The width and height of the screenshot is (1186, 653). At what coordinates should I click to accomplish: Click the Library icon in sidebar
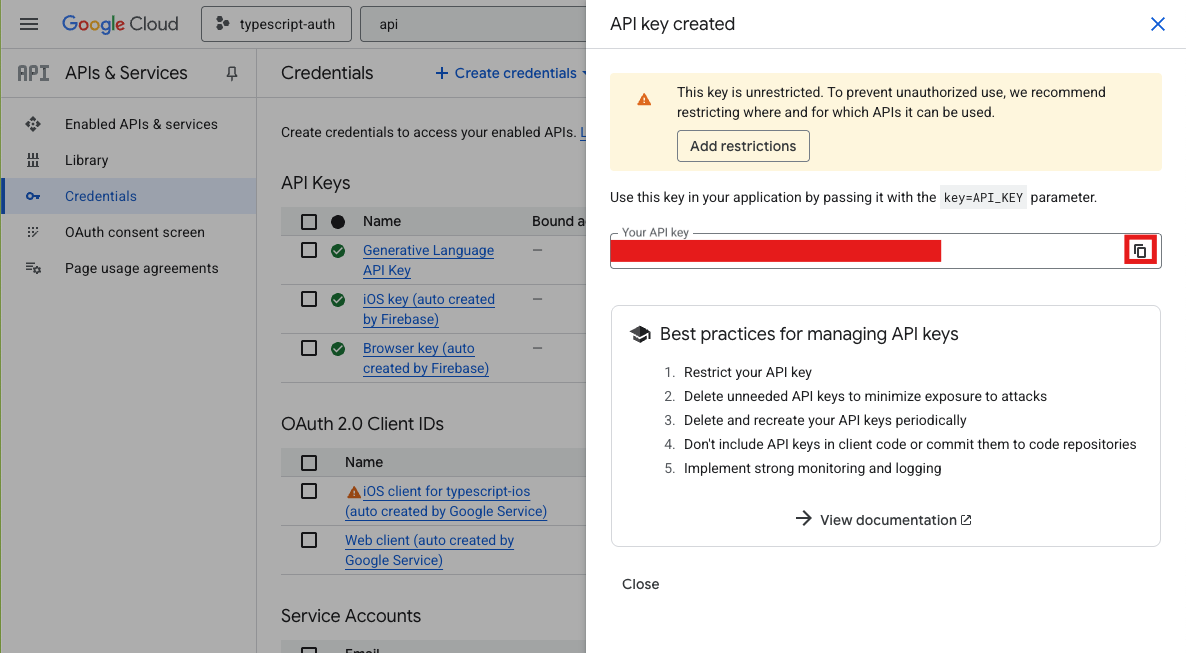pos(33,160)
